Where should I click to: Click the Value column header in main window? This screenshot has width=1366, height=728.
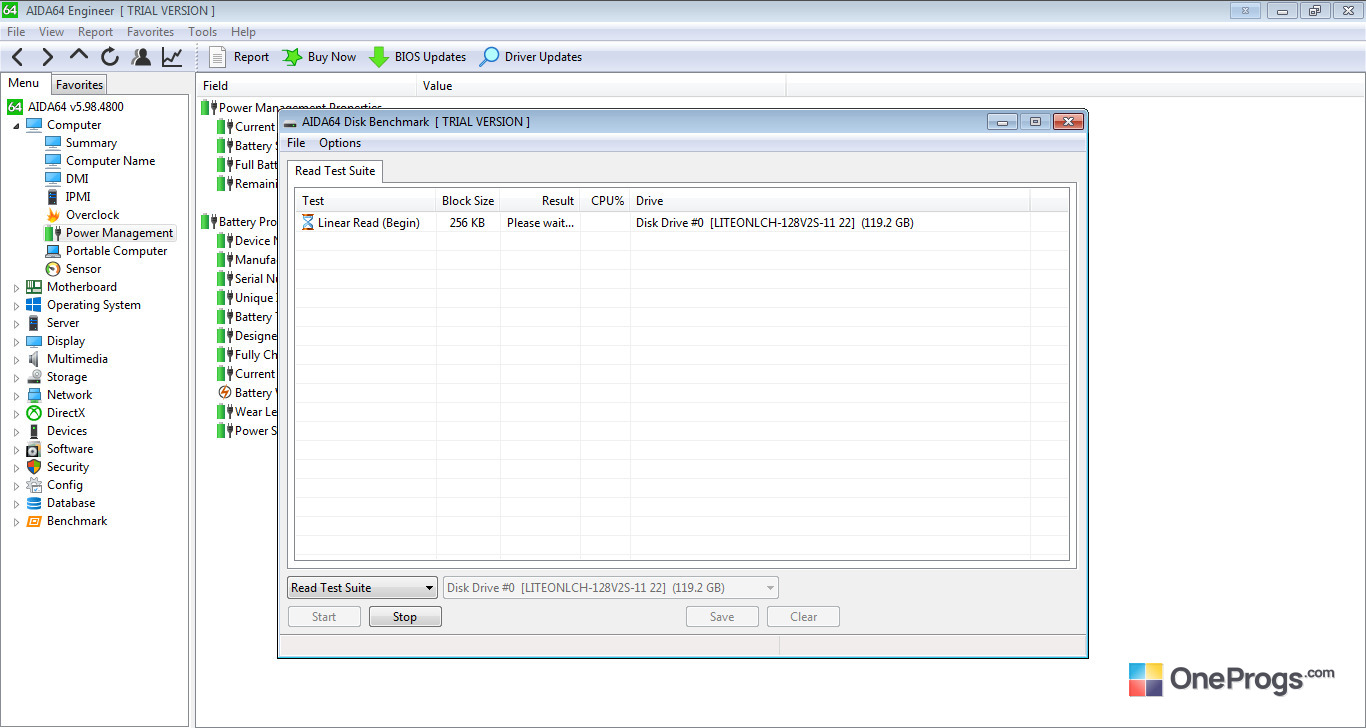pyautogui.click(x=601, y=86)
